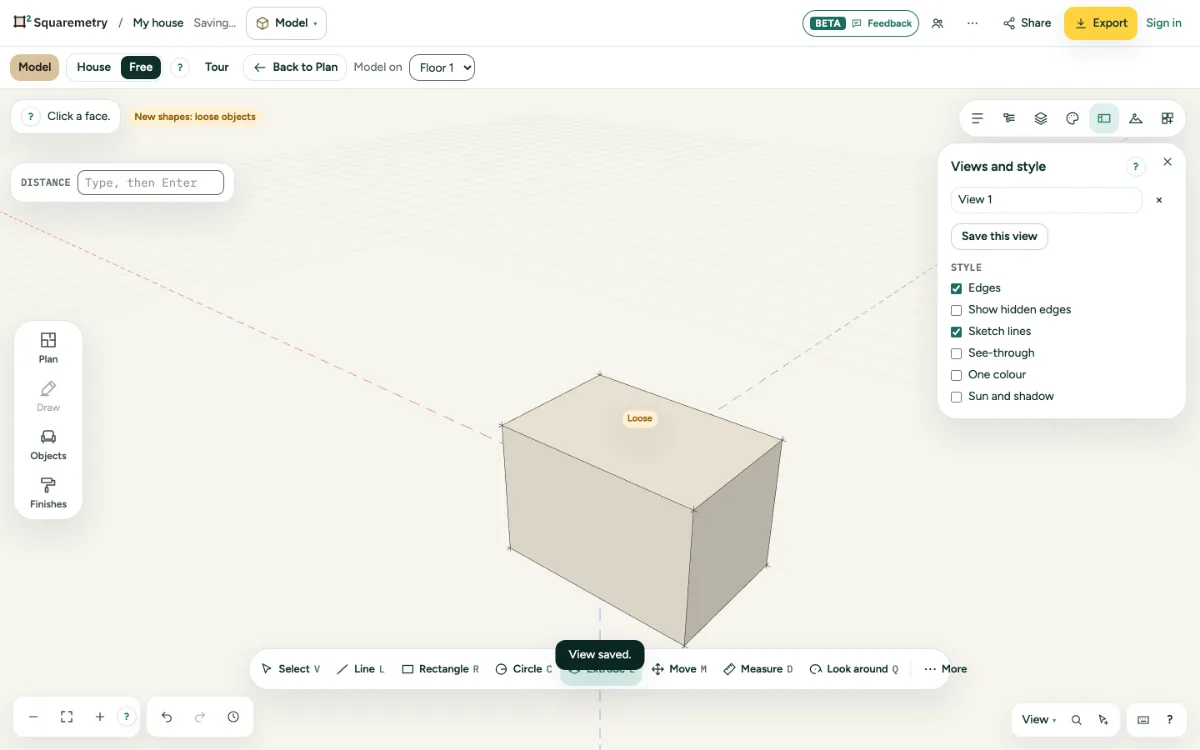Click the Distance input field
1200x750 pixels.
click(150, 183)
